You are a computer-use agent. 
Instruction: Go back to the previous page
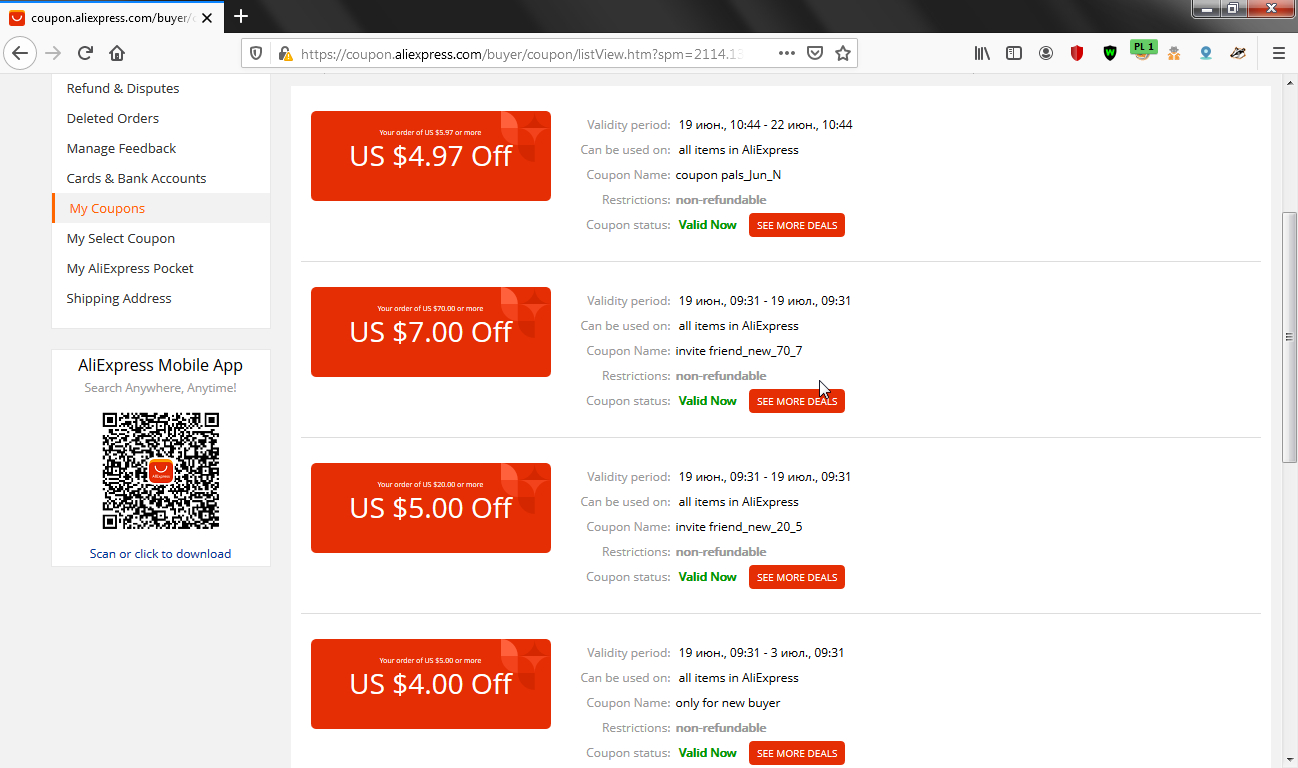[20, 53]
